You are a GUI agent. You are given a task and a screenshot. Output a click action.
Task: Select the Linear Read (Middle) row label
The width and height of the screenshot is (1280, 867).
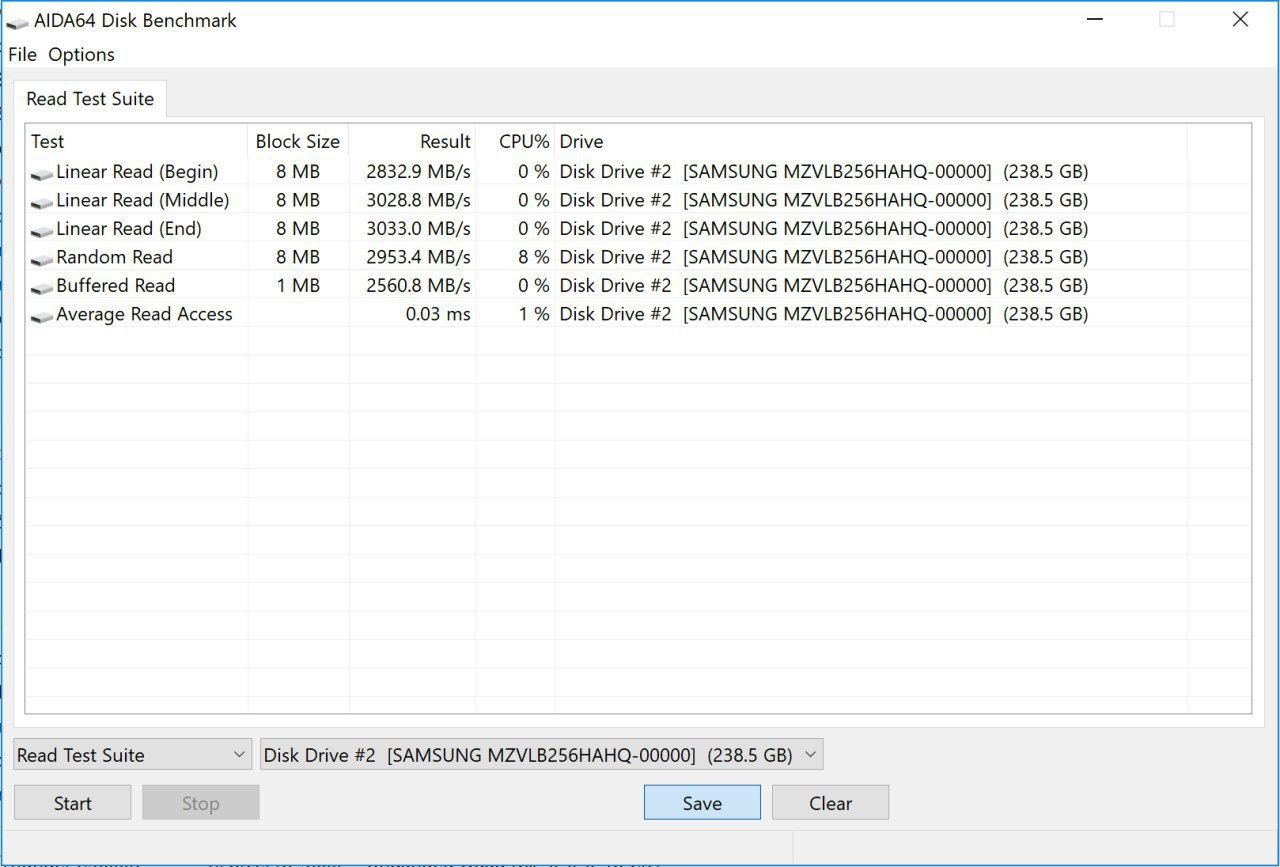(x=143, y=200)
